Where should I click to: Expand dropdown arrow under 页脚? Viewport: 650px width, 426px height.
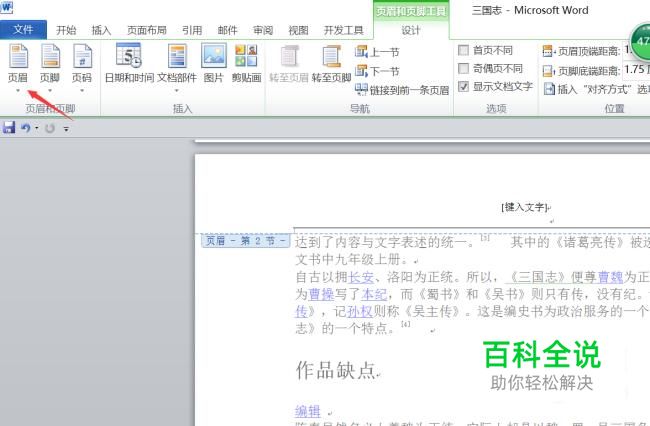pyautogui.click(x=50, y=90)
